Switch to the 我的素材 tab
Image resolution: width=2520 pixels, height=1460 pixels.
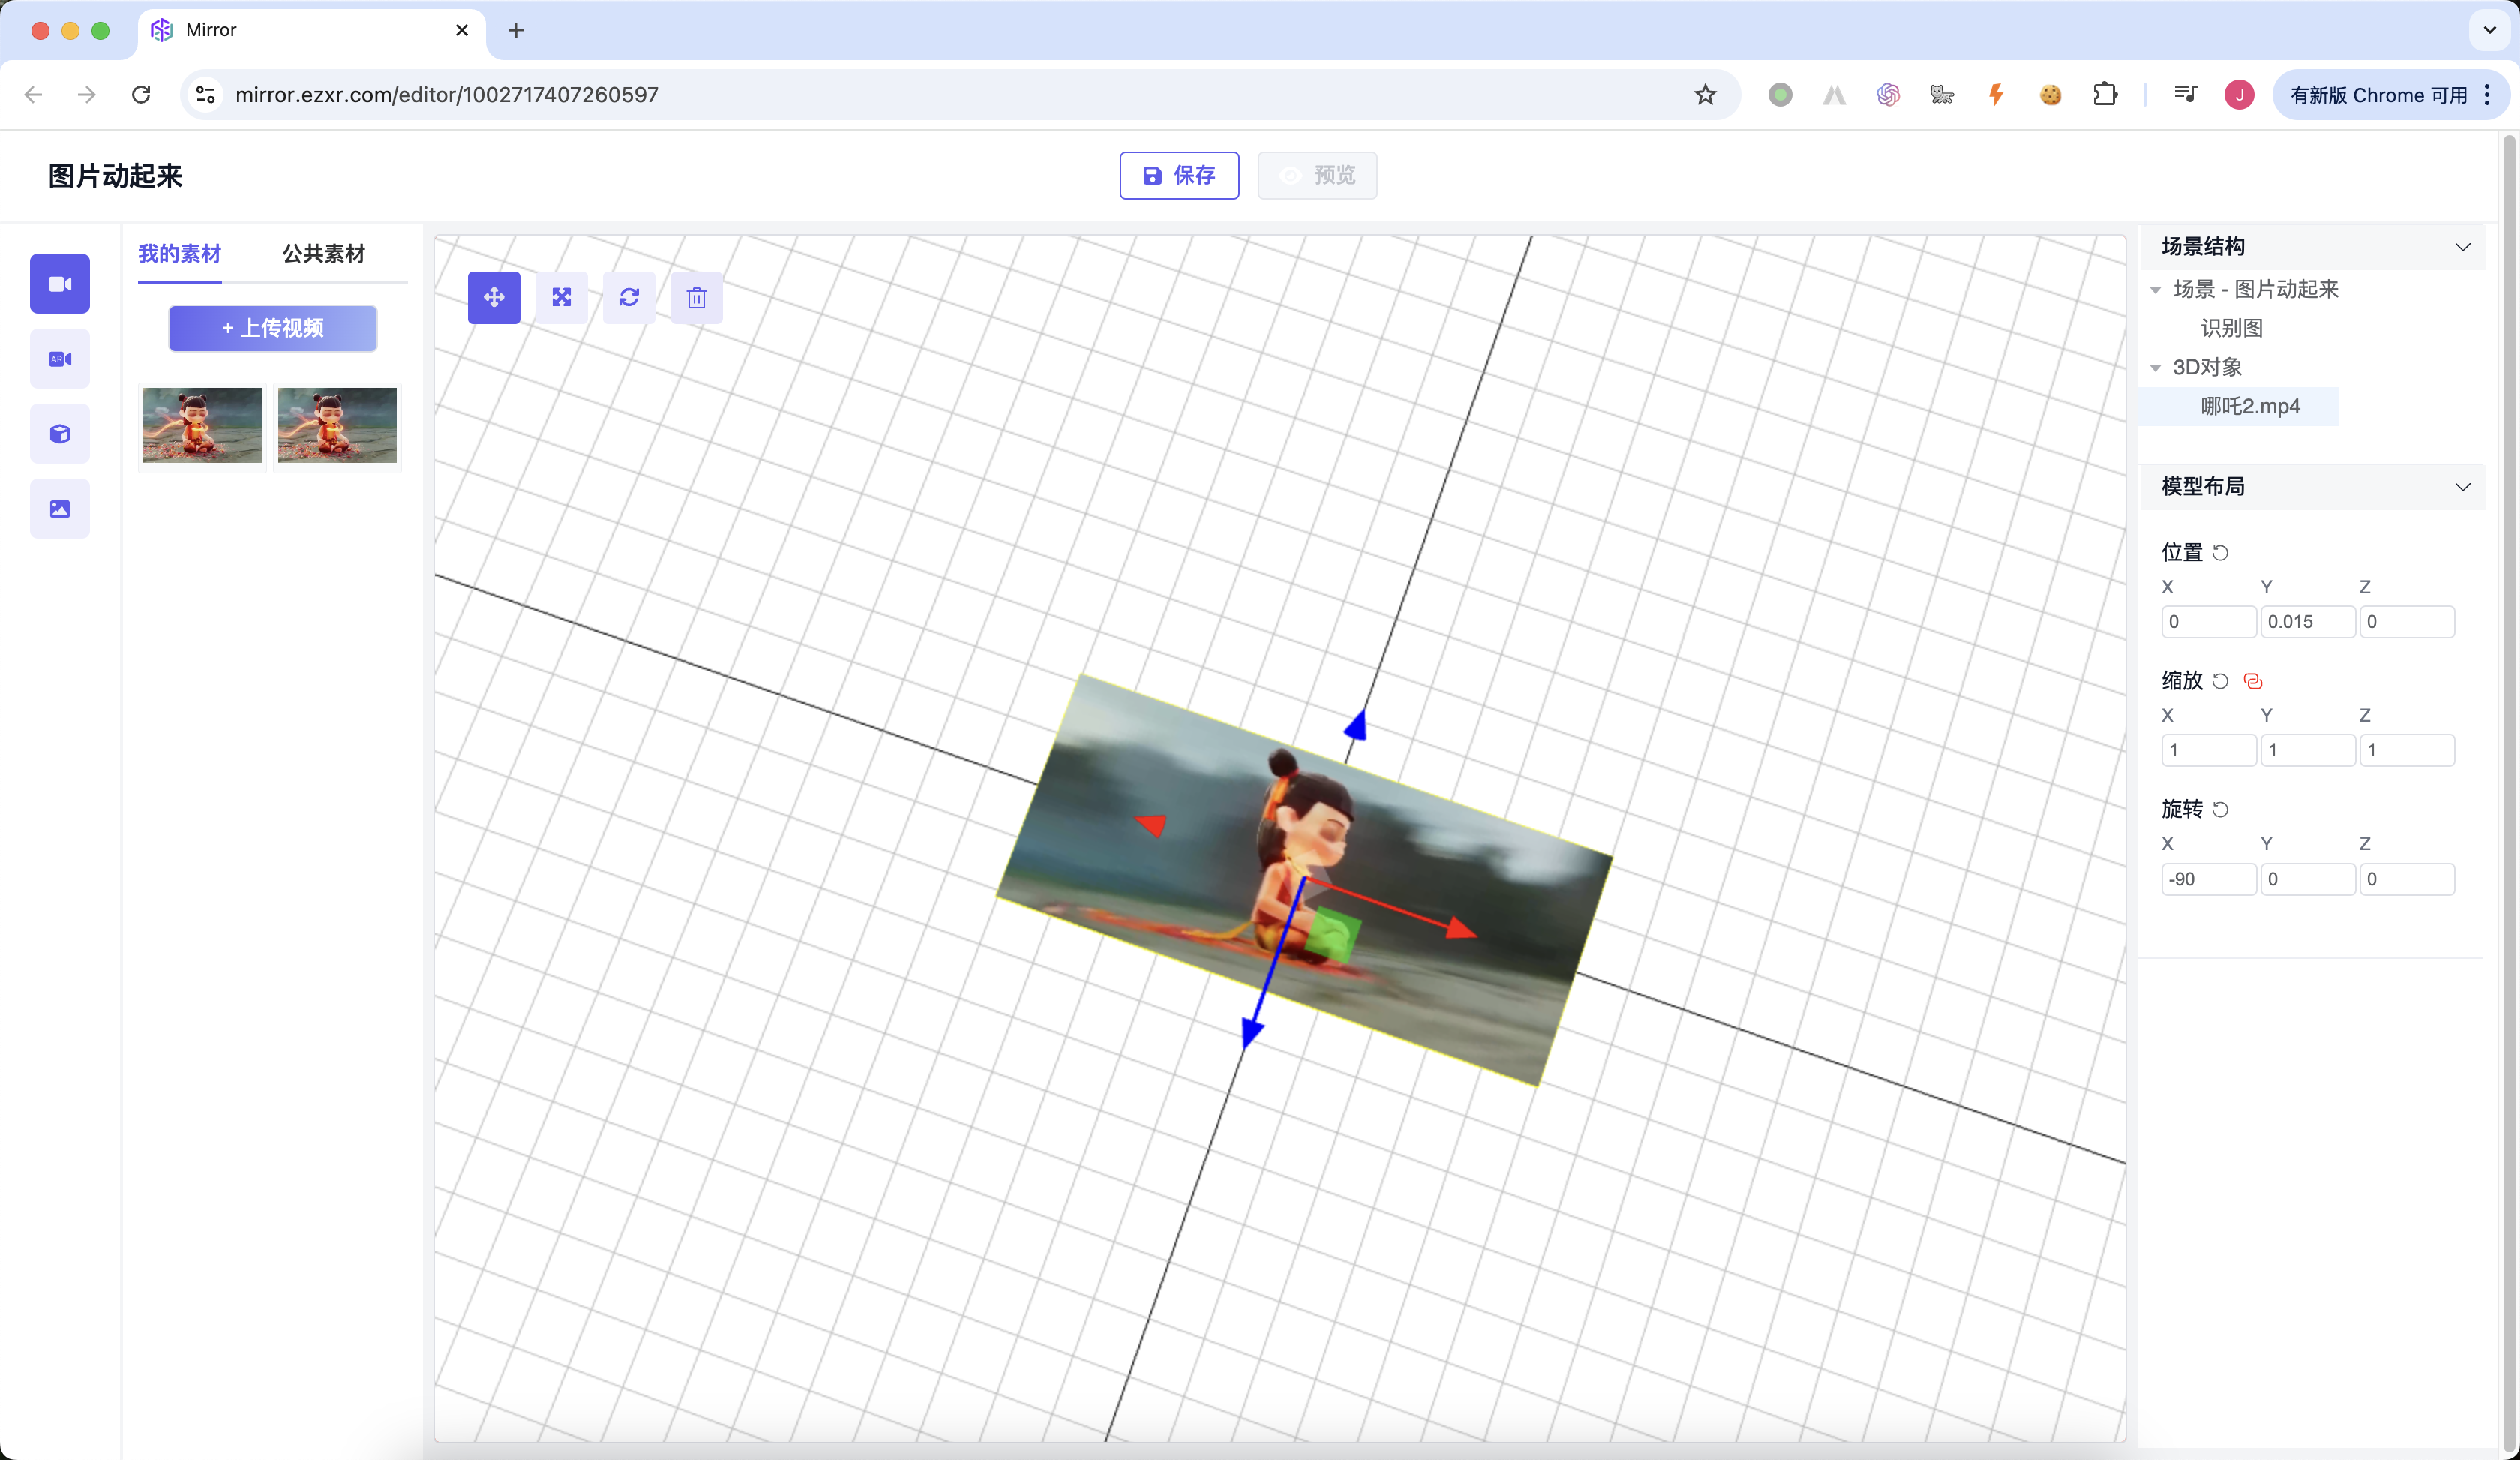point(179,254)
